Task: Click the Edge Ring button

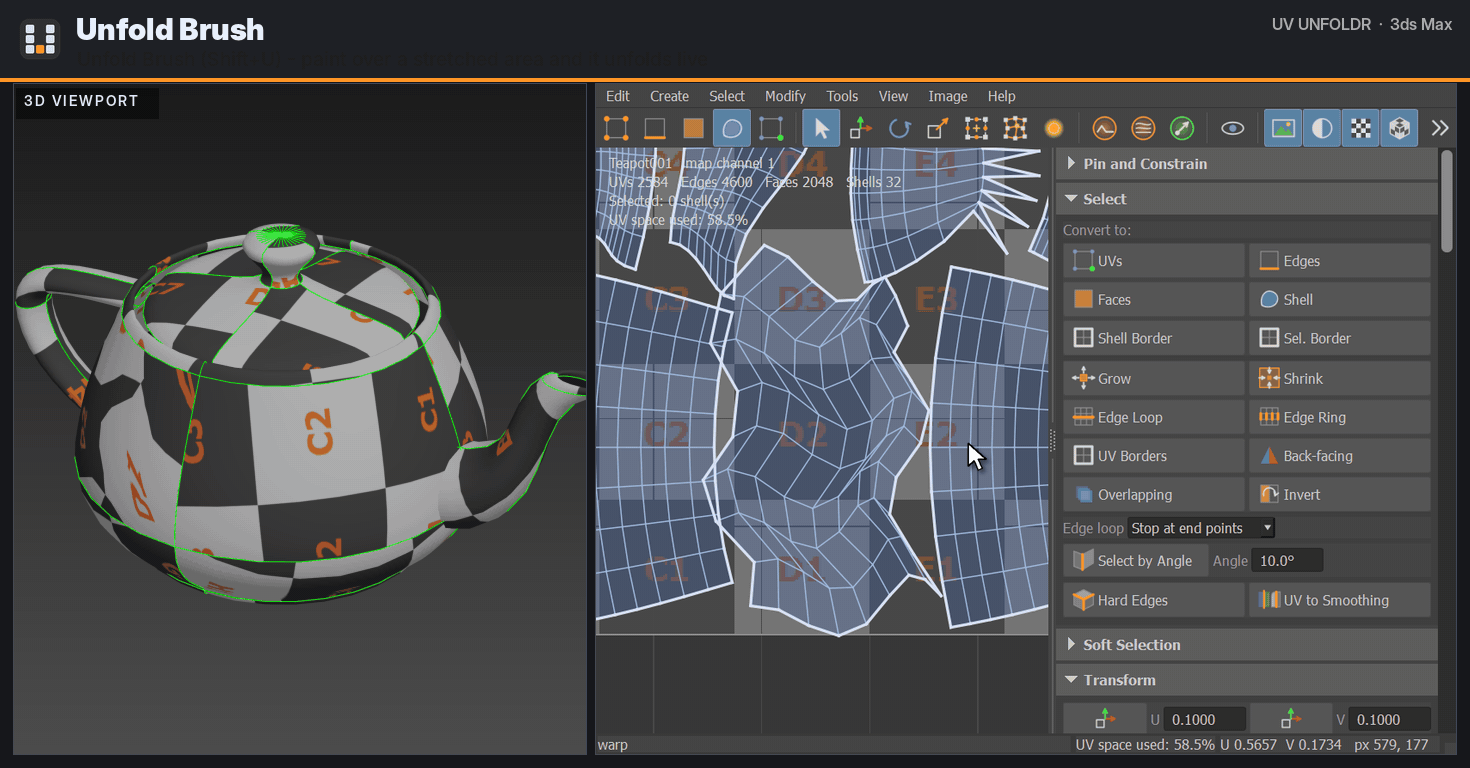Action: (1340, 418)
